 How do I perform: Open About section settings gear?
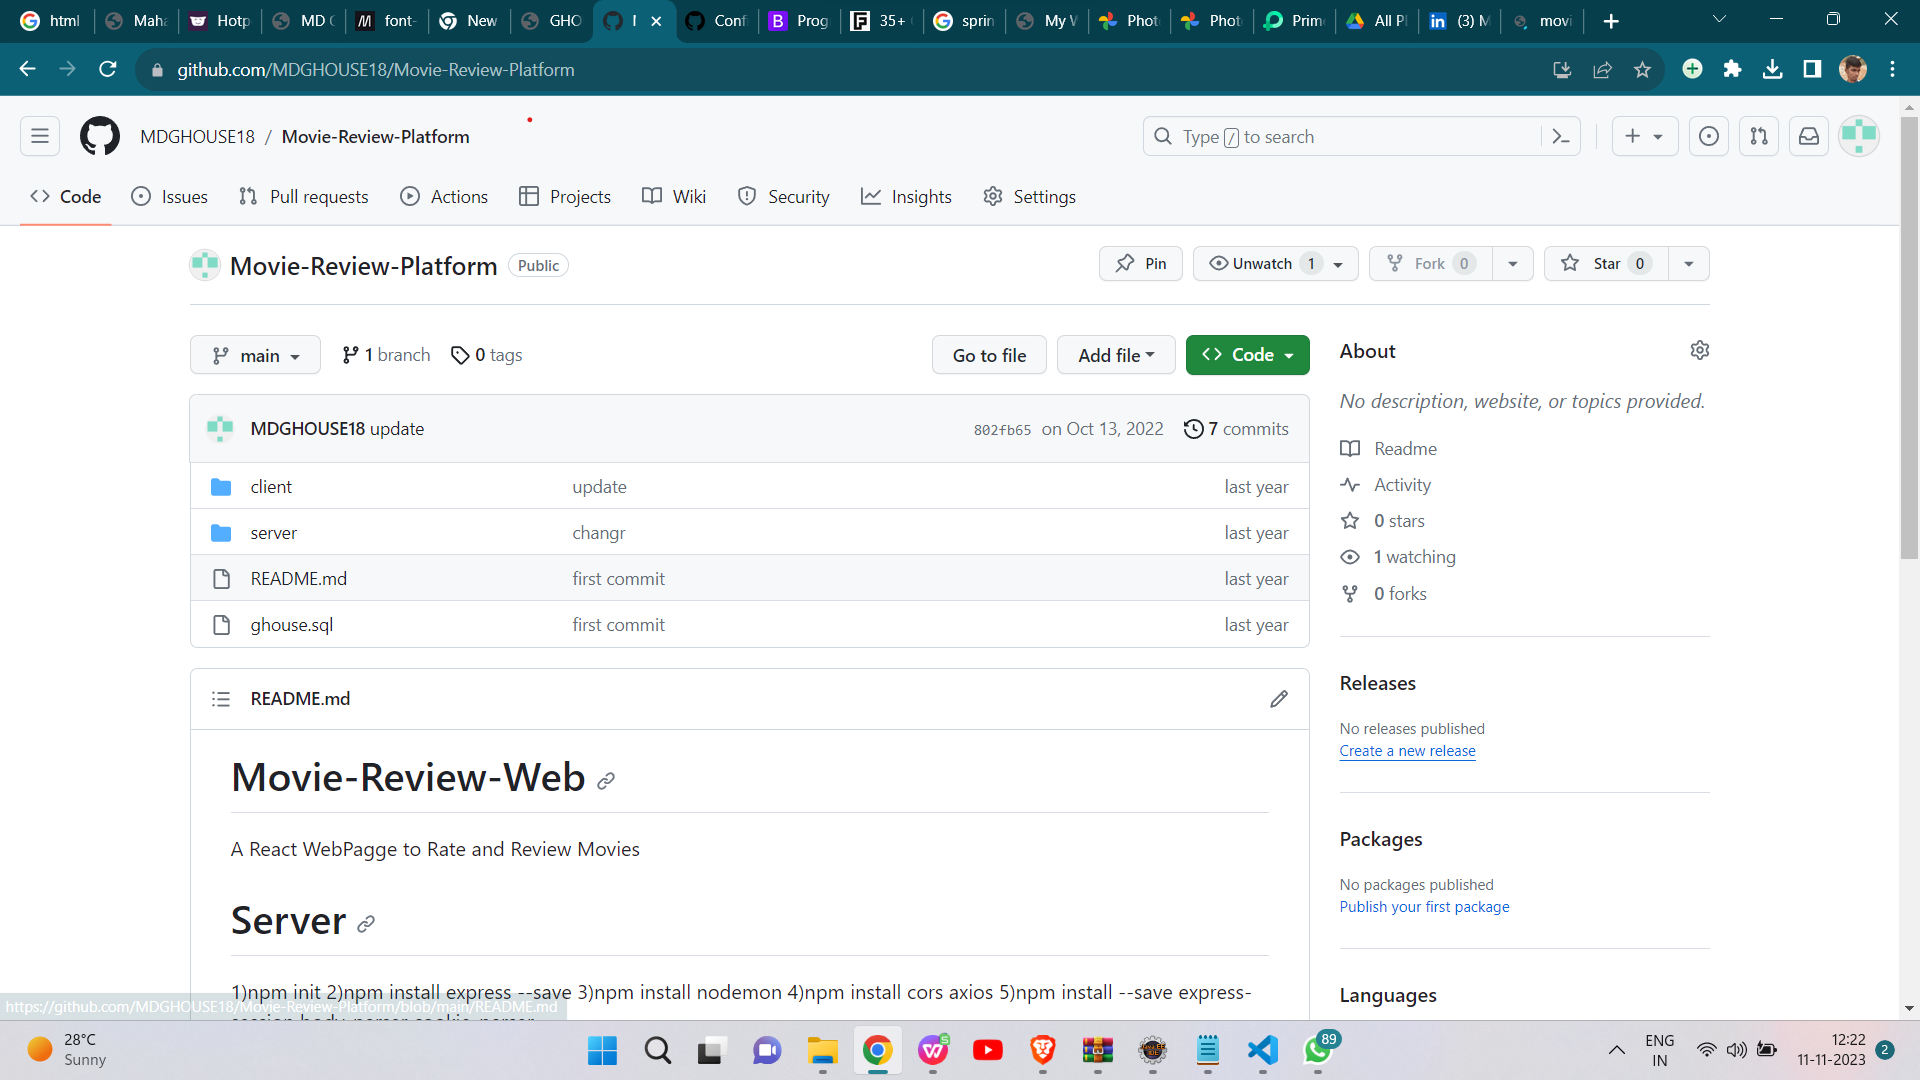click(1700, 350)
